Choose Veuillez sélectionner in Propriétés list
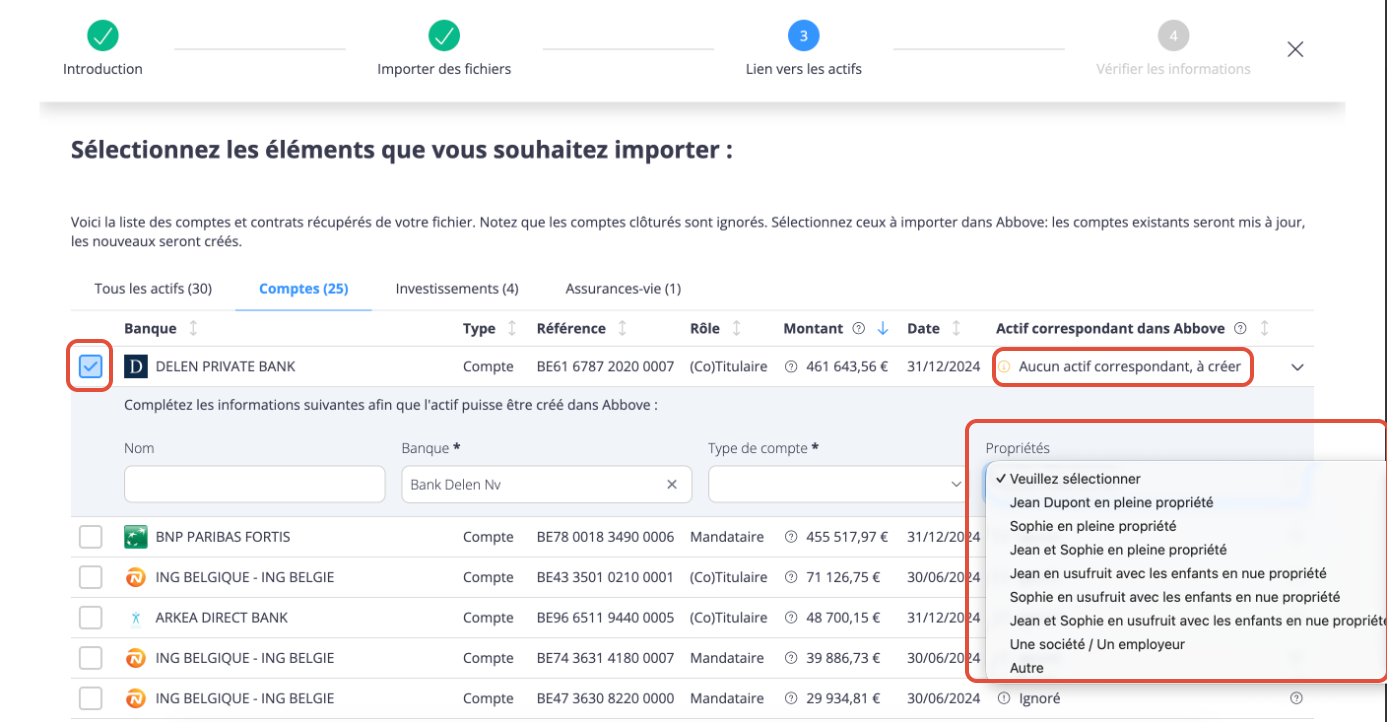 tap(1075, 479)
